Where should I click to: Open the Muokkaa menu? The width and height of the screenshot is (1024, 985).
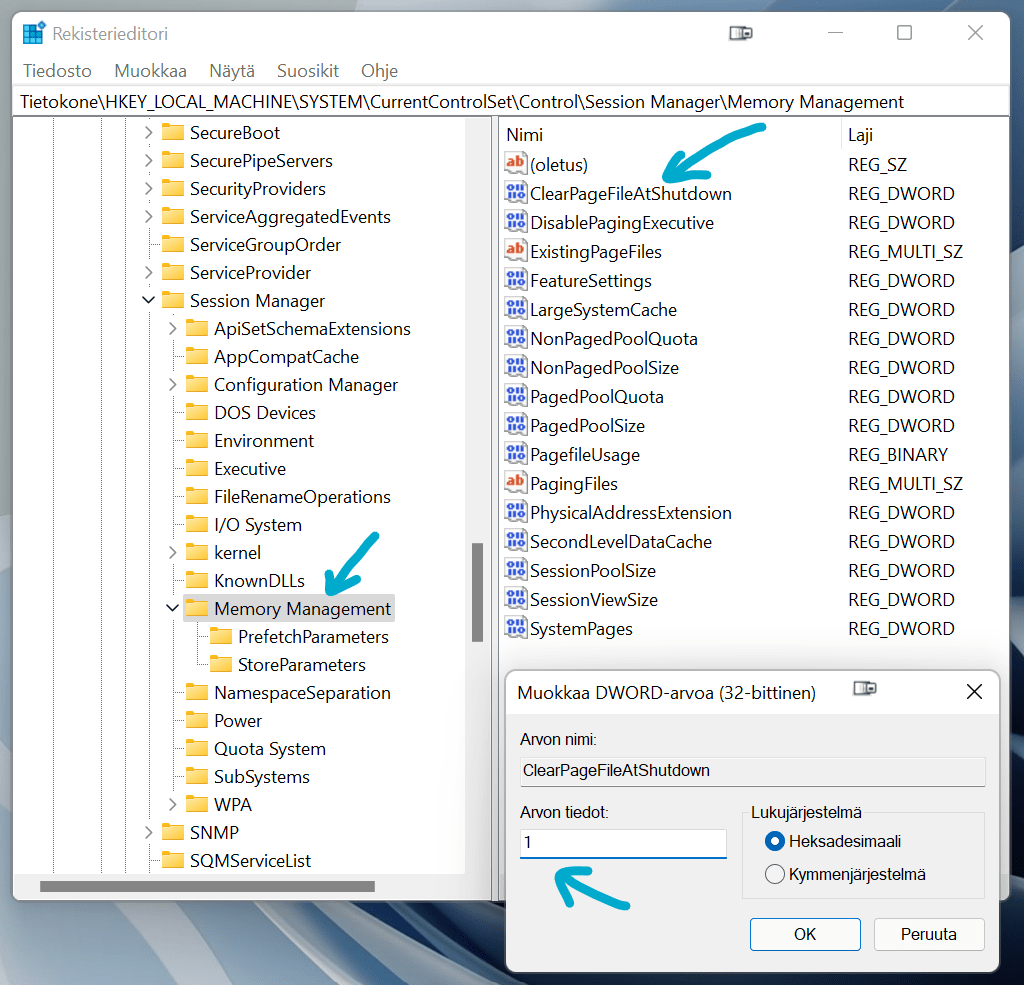pyautogui.click(x=150, y=71)
